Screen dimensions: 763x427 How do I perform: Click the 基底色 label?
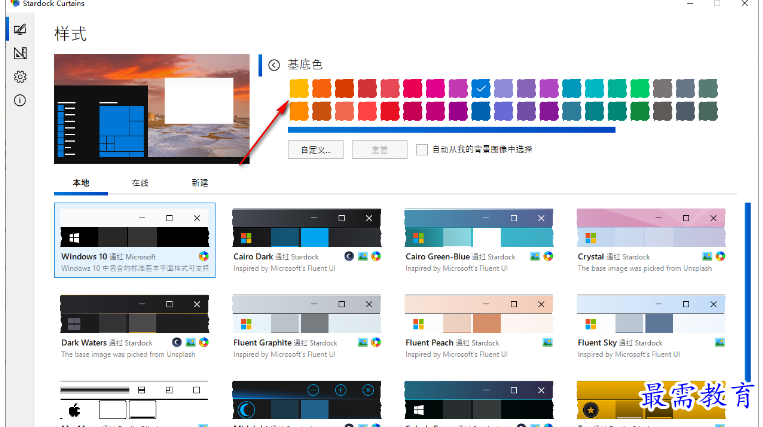click(x=305, y=65)
